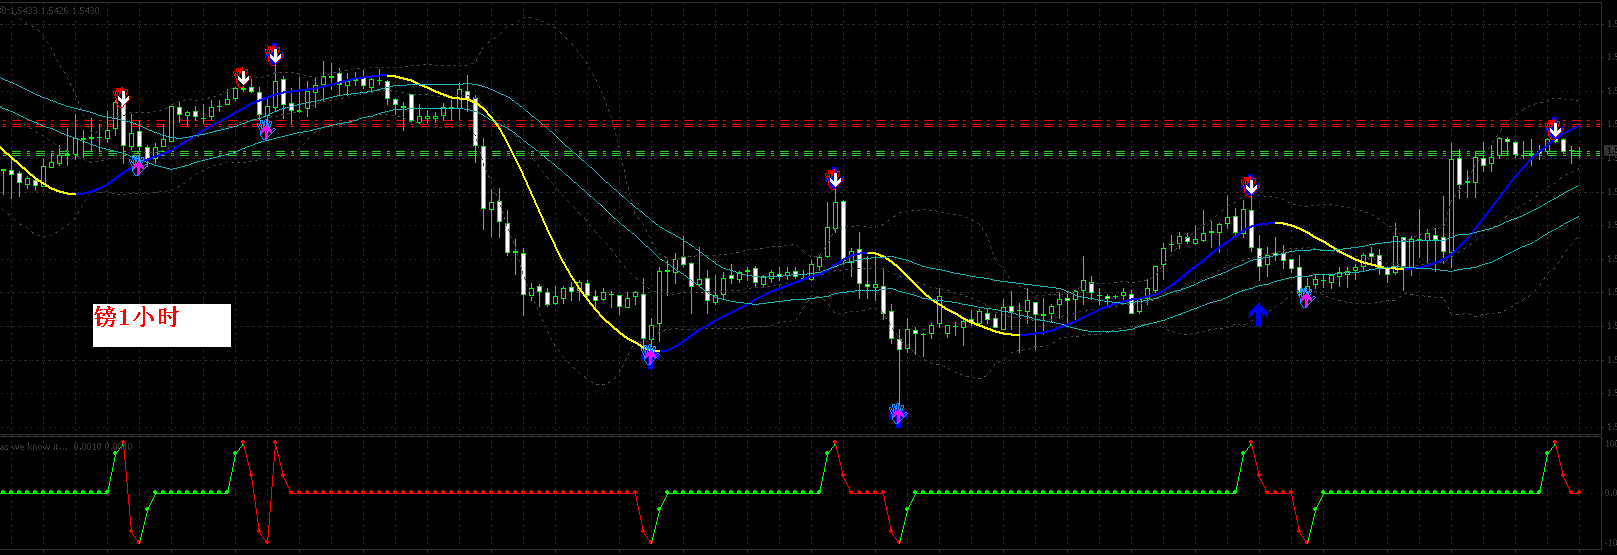
Task: Click the indicator label 'as we know it...'
Action: [x=36, y=446]
